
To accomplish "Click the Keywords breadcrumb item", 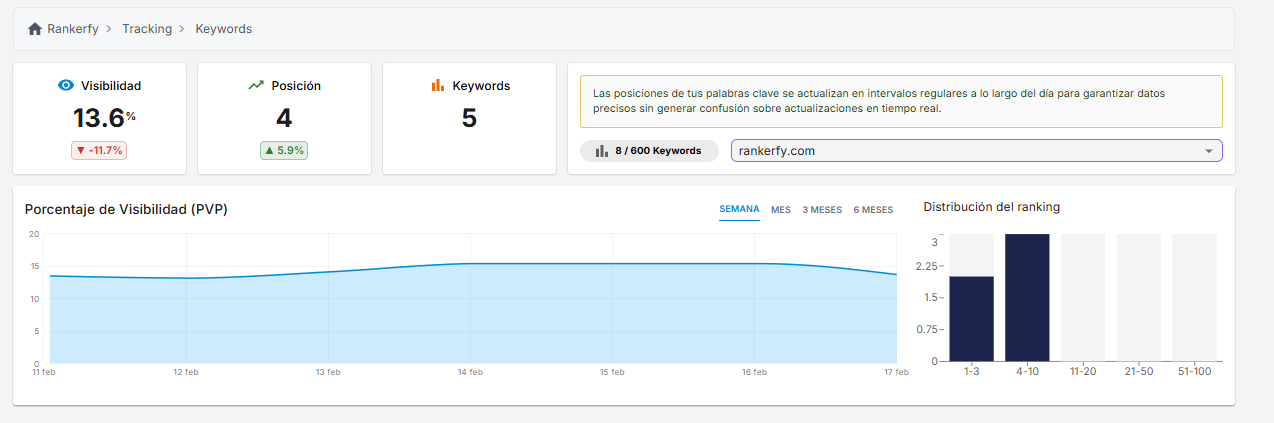I will tap(223, 29).
